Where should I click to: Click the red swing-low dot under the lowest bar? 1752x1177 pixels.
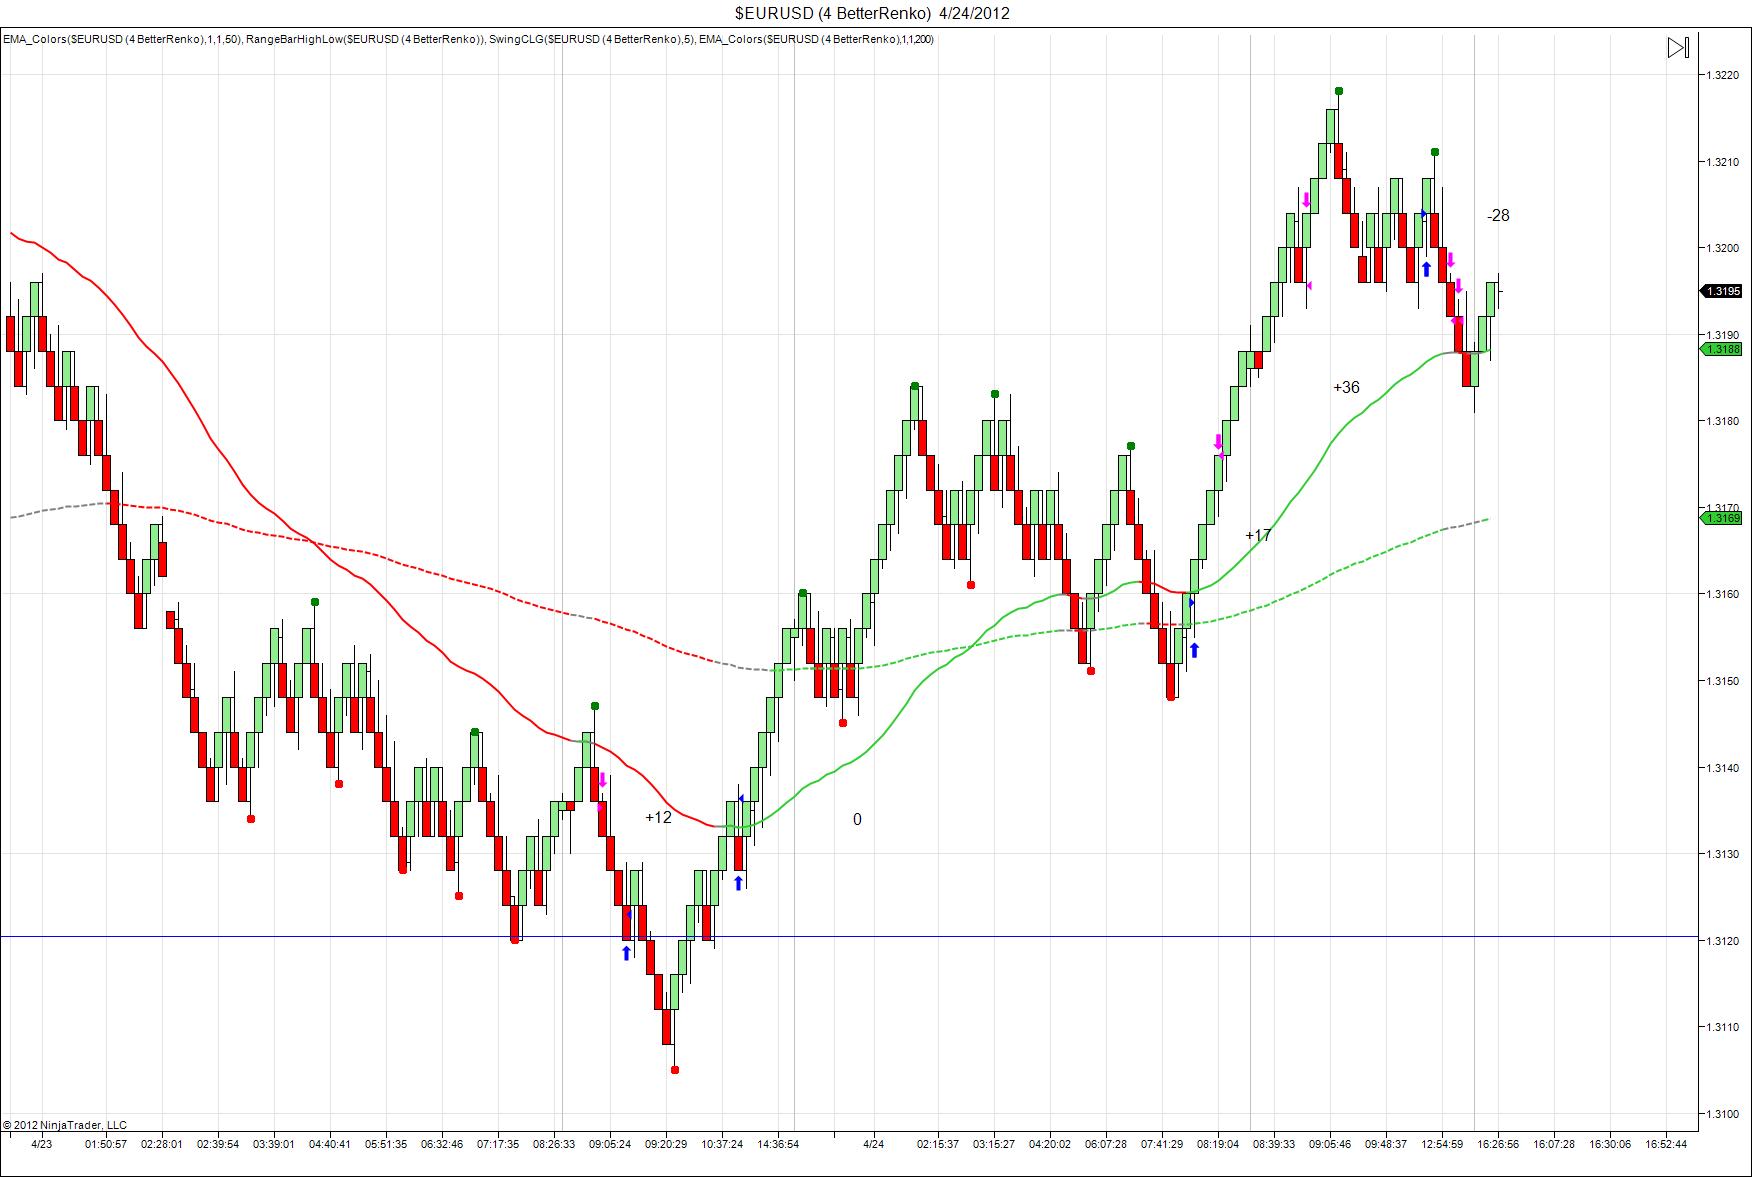675,1070
